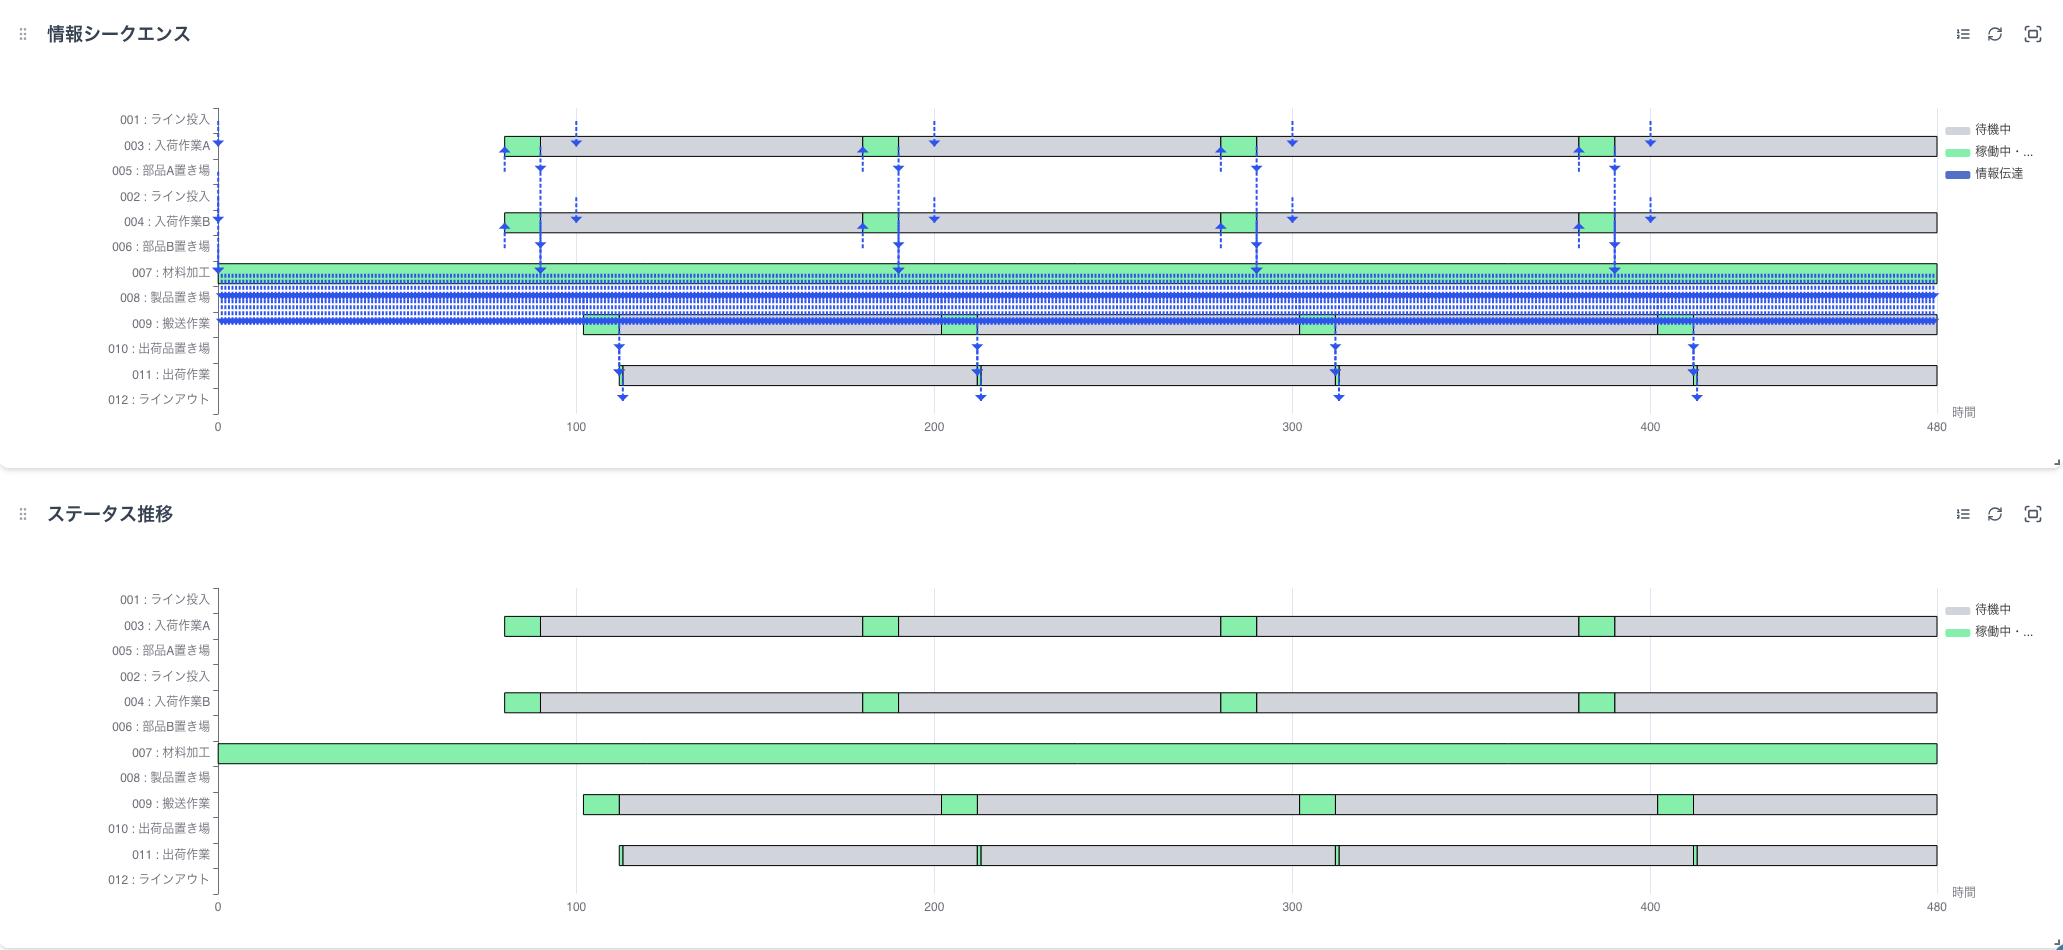
Task: Click the 情報シークエンス panel title
Action: coord(118,34)
